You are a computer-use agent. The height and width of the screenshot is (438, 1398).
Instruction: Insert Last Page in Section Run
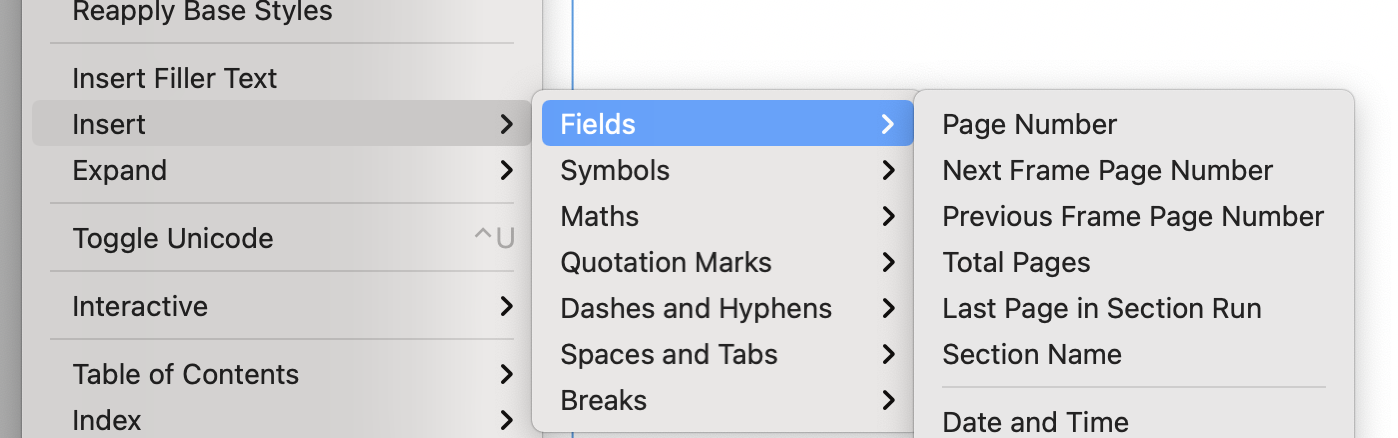[1102, 308]
